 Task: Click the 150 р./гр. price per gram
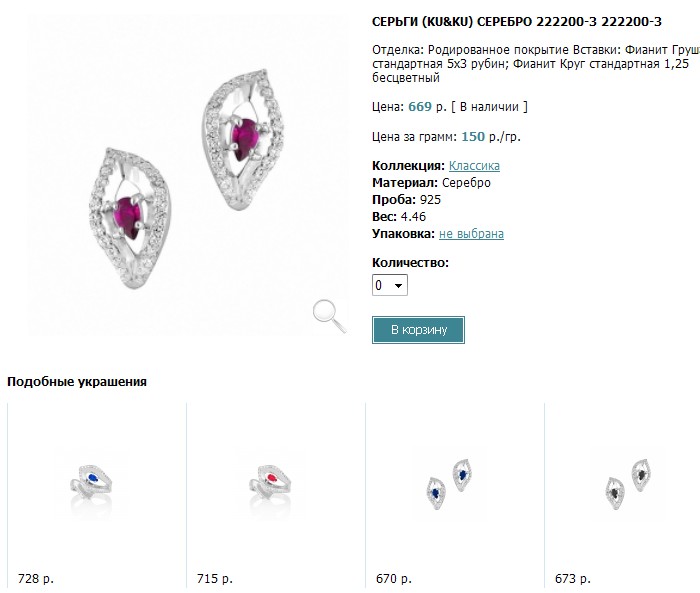[491, 137]
